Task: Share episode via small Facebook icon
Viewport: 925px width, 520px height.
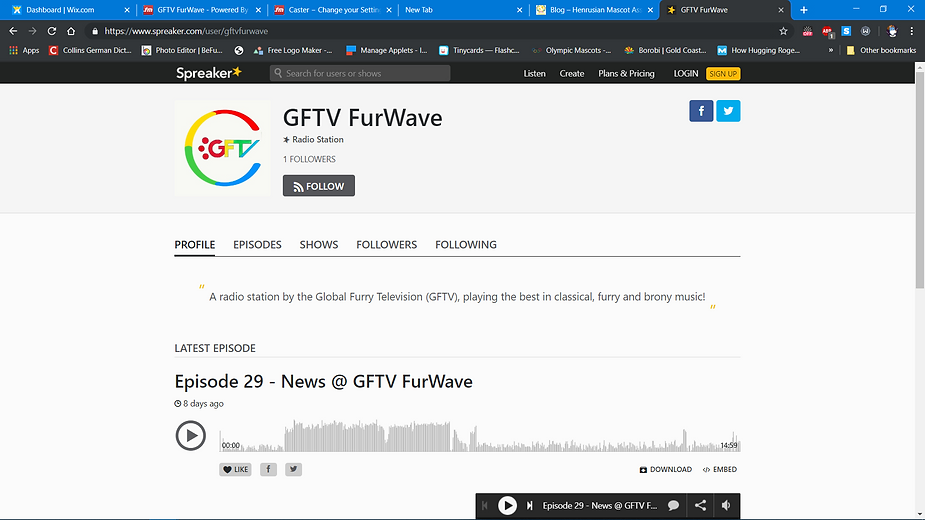Action: [268, 469]
